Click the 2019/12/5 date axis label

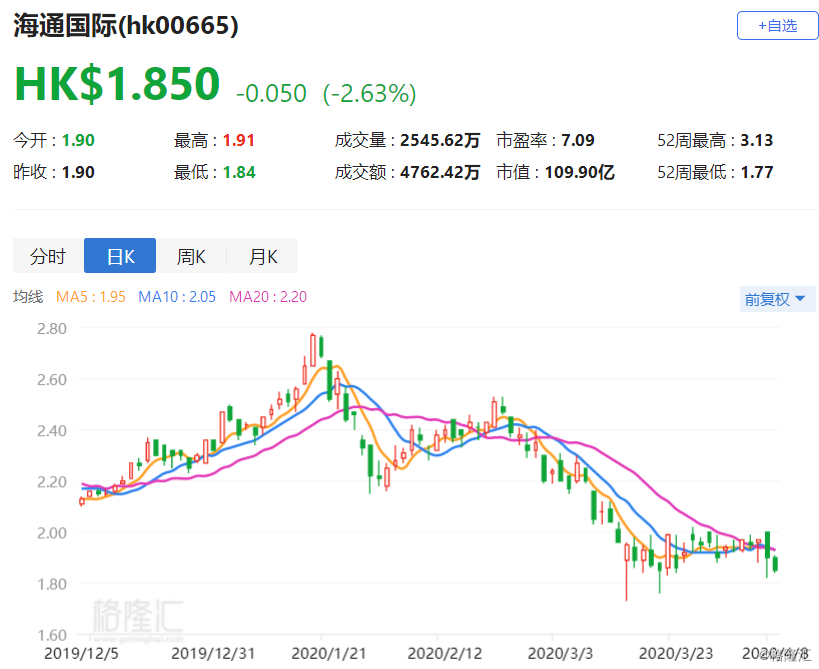(x=81, y=653)
